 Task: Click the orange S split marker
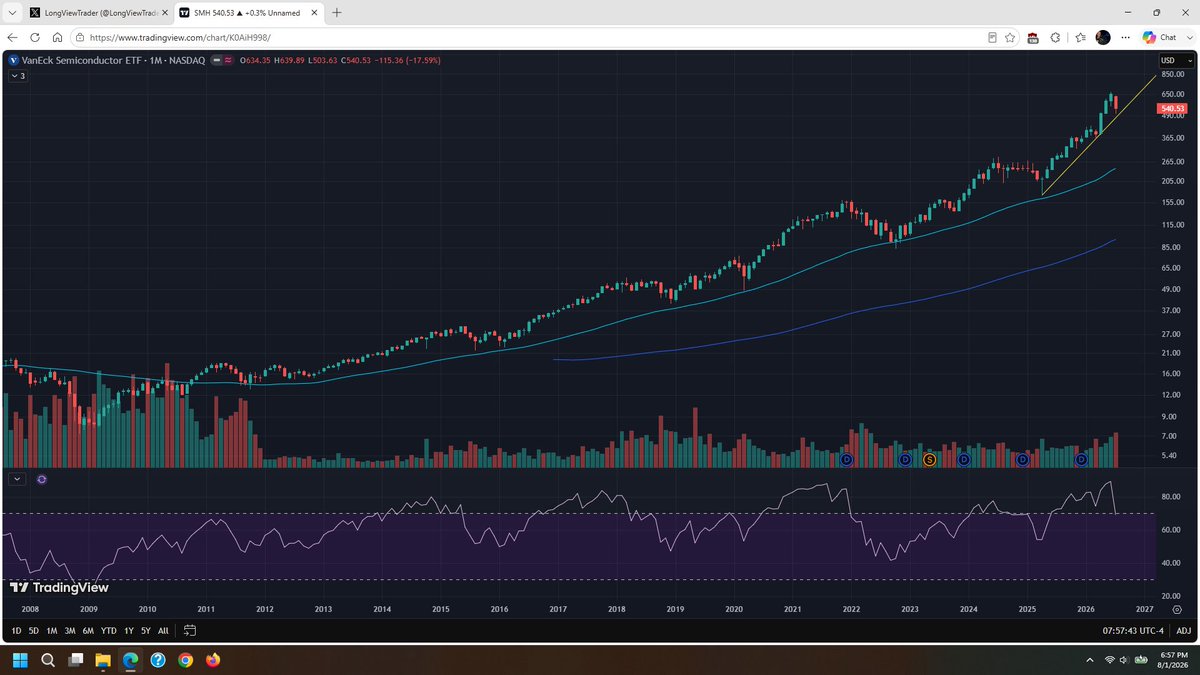point(929,459)
